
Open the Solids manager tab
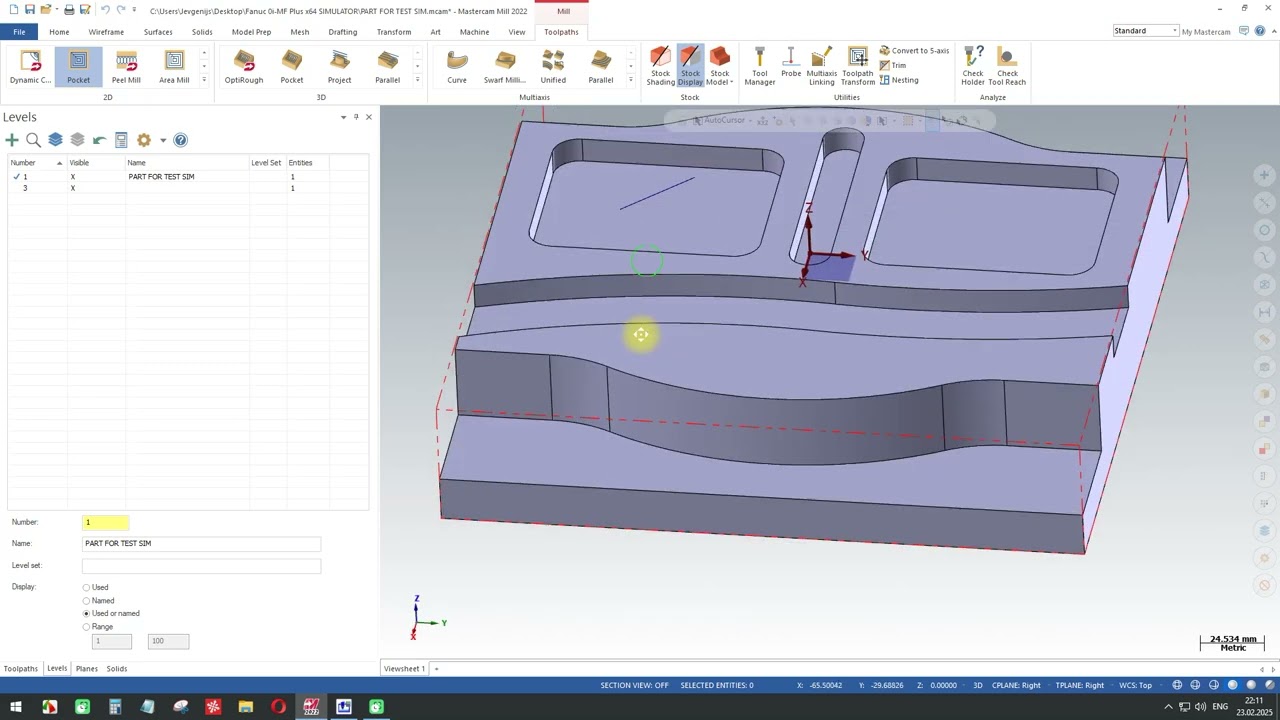click(x=117, y=668)
